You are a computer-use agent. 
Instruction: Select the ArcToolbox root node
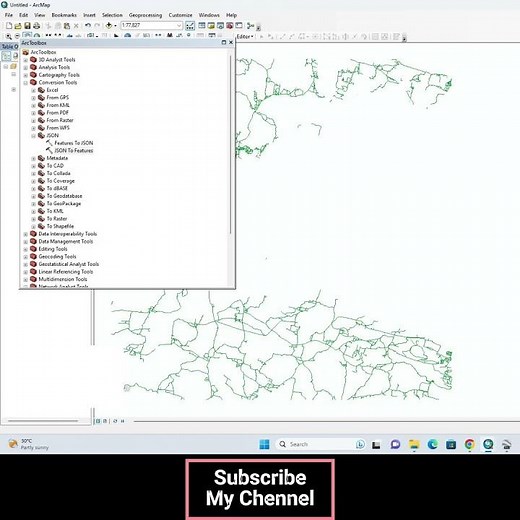(39, 52)
